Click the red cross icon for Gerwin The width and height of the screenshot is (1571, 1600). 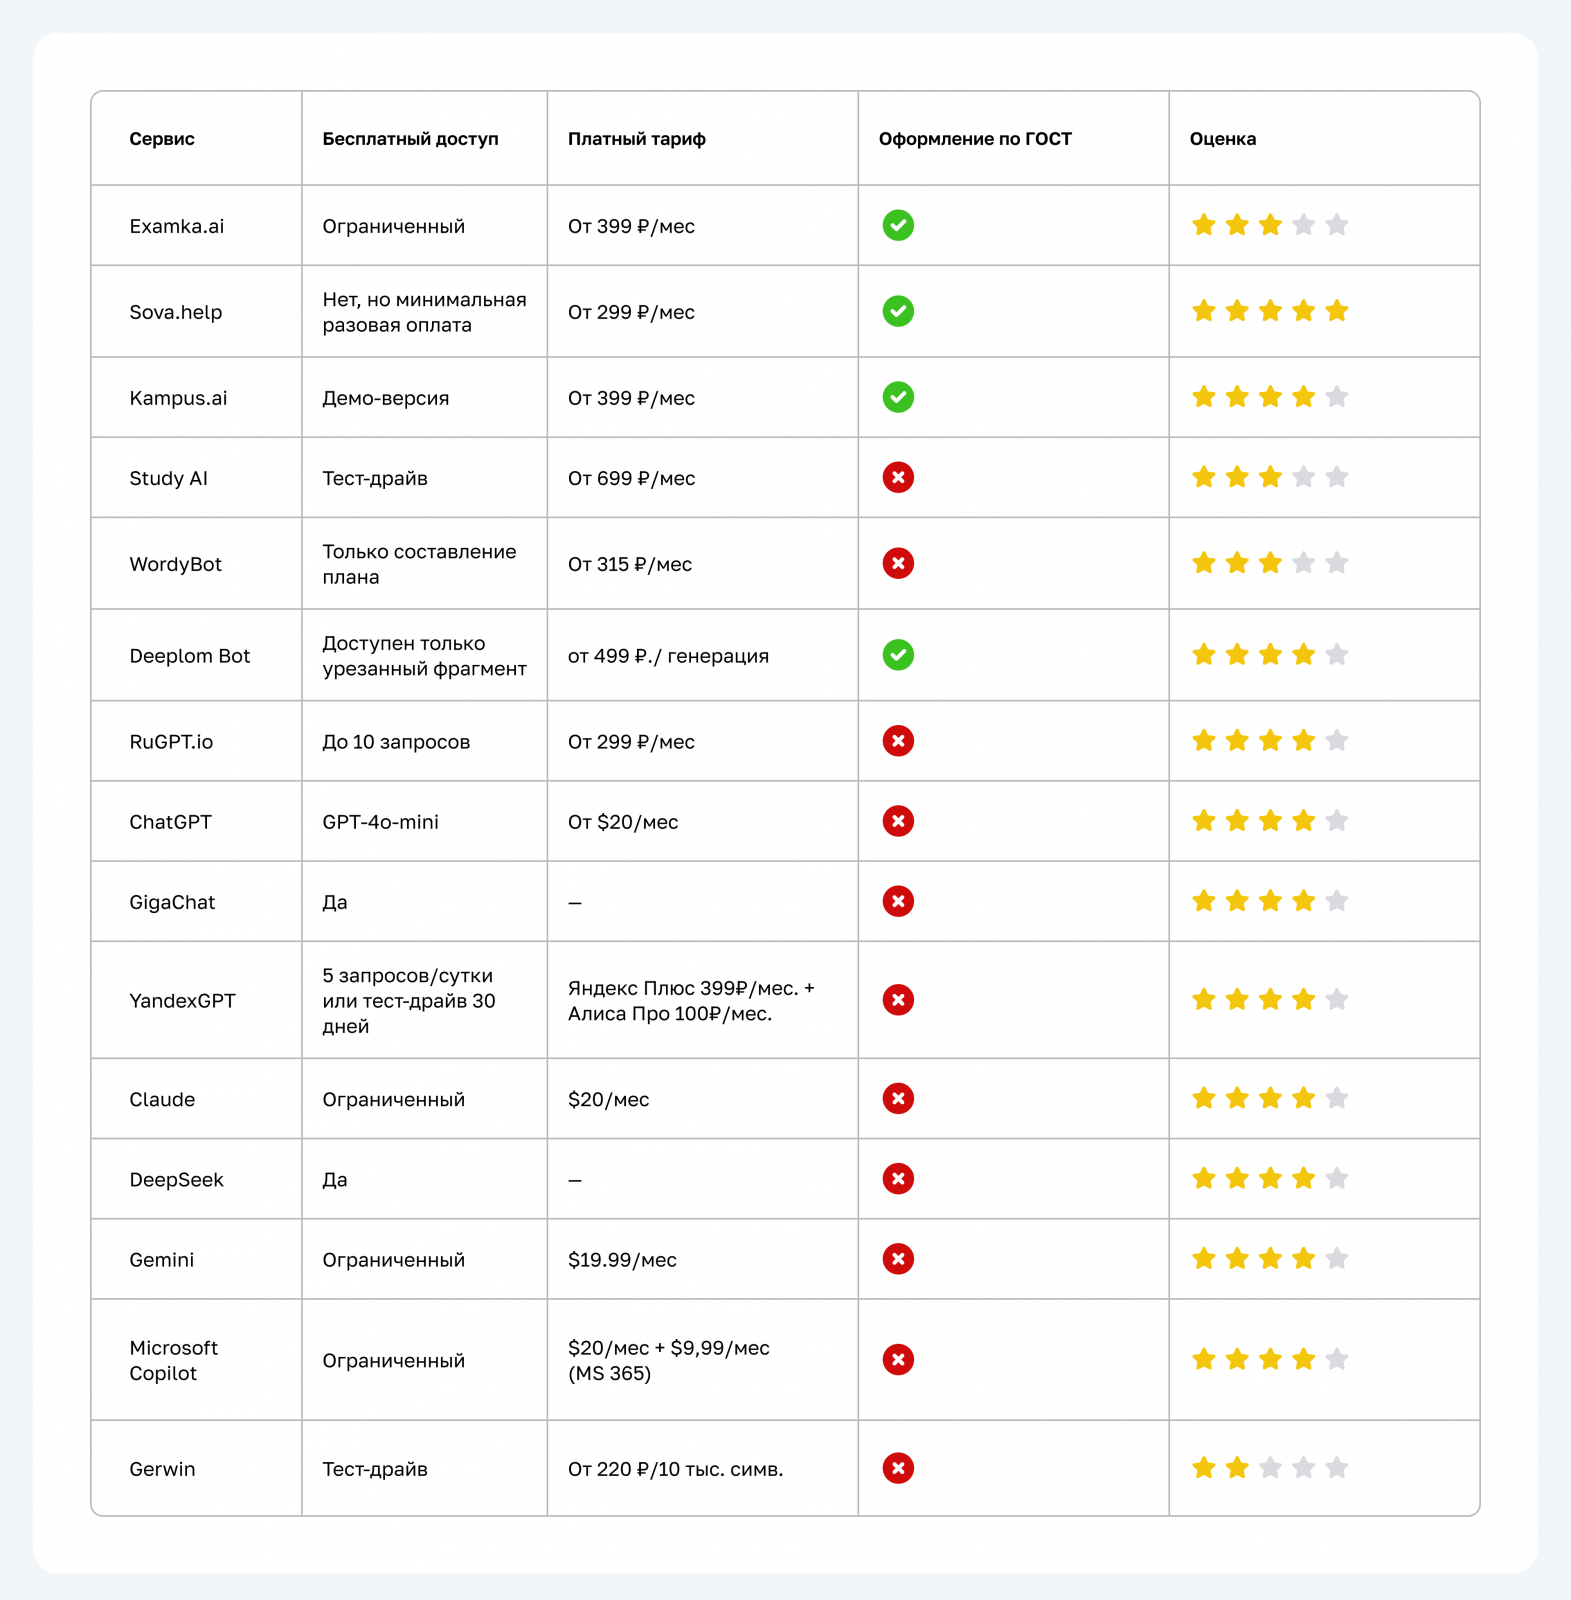click(x=898, y=1469)
